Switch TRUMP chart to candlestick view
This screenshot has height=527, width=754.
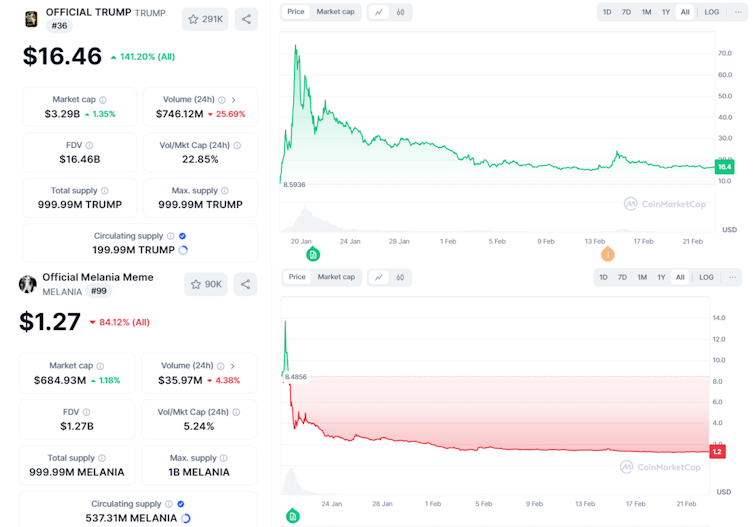point(400,12)
